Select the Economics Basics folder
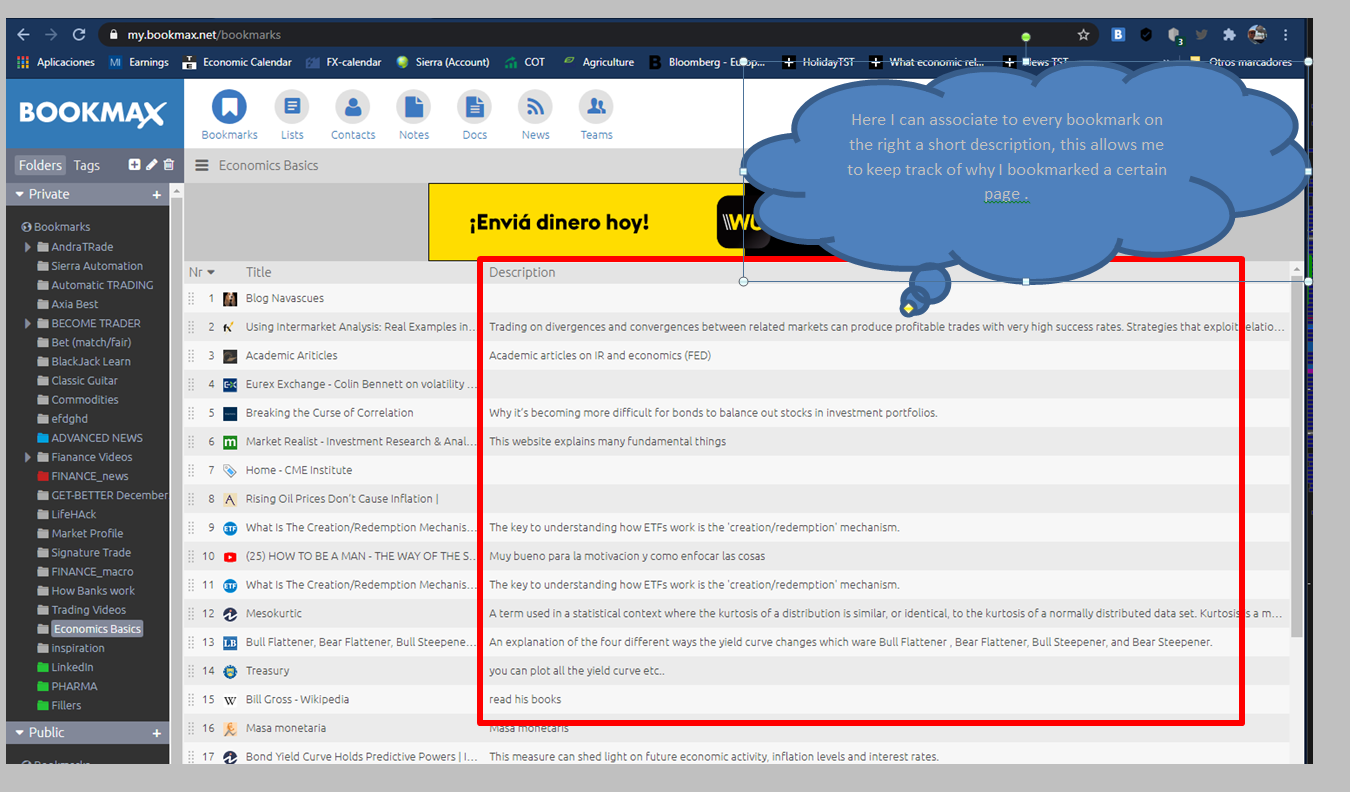1350x792 pixels. (x=97, y=629)
